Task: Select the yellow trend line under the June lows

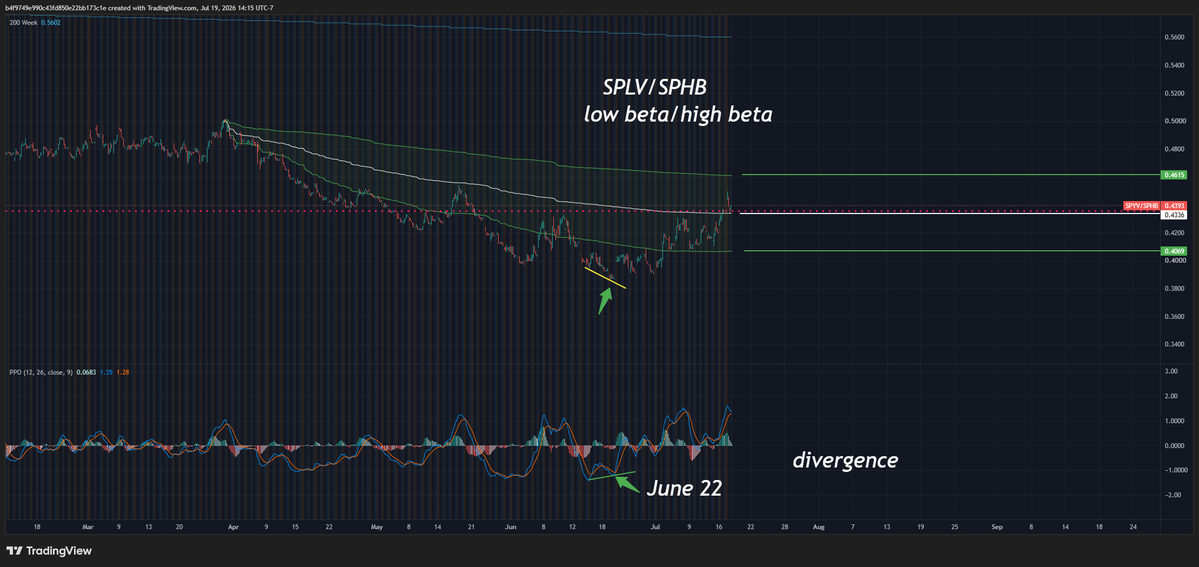Action: point(606,278)
